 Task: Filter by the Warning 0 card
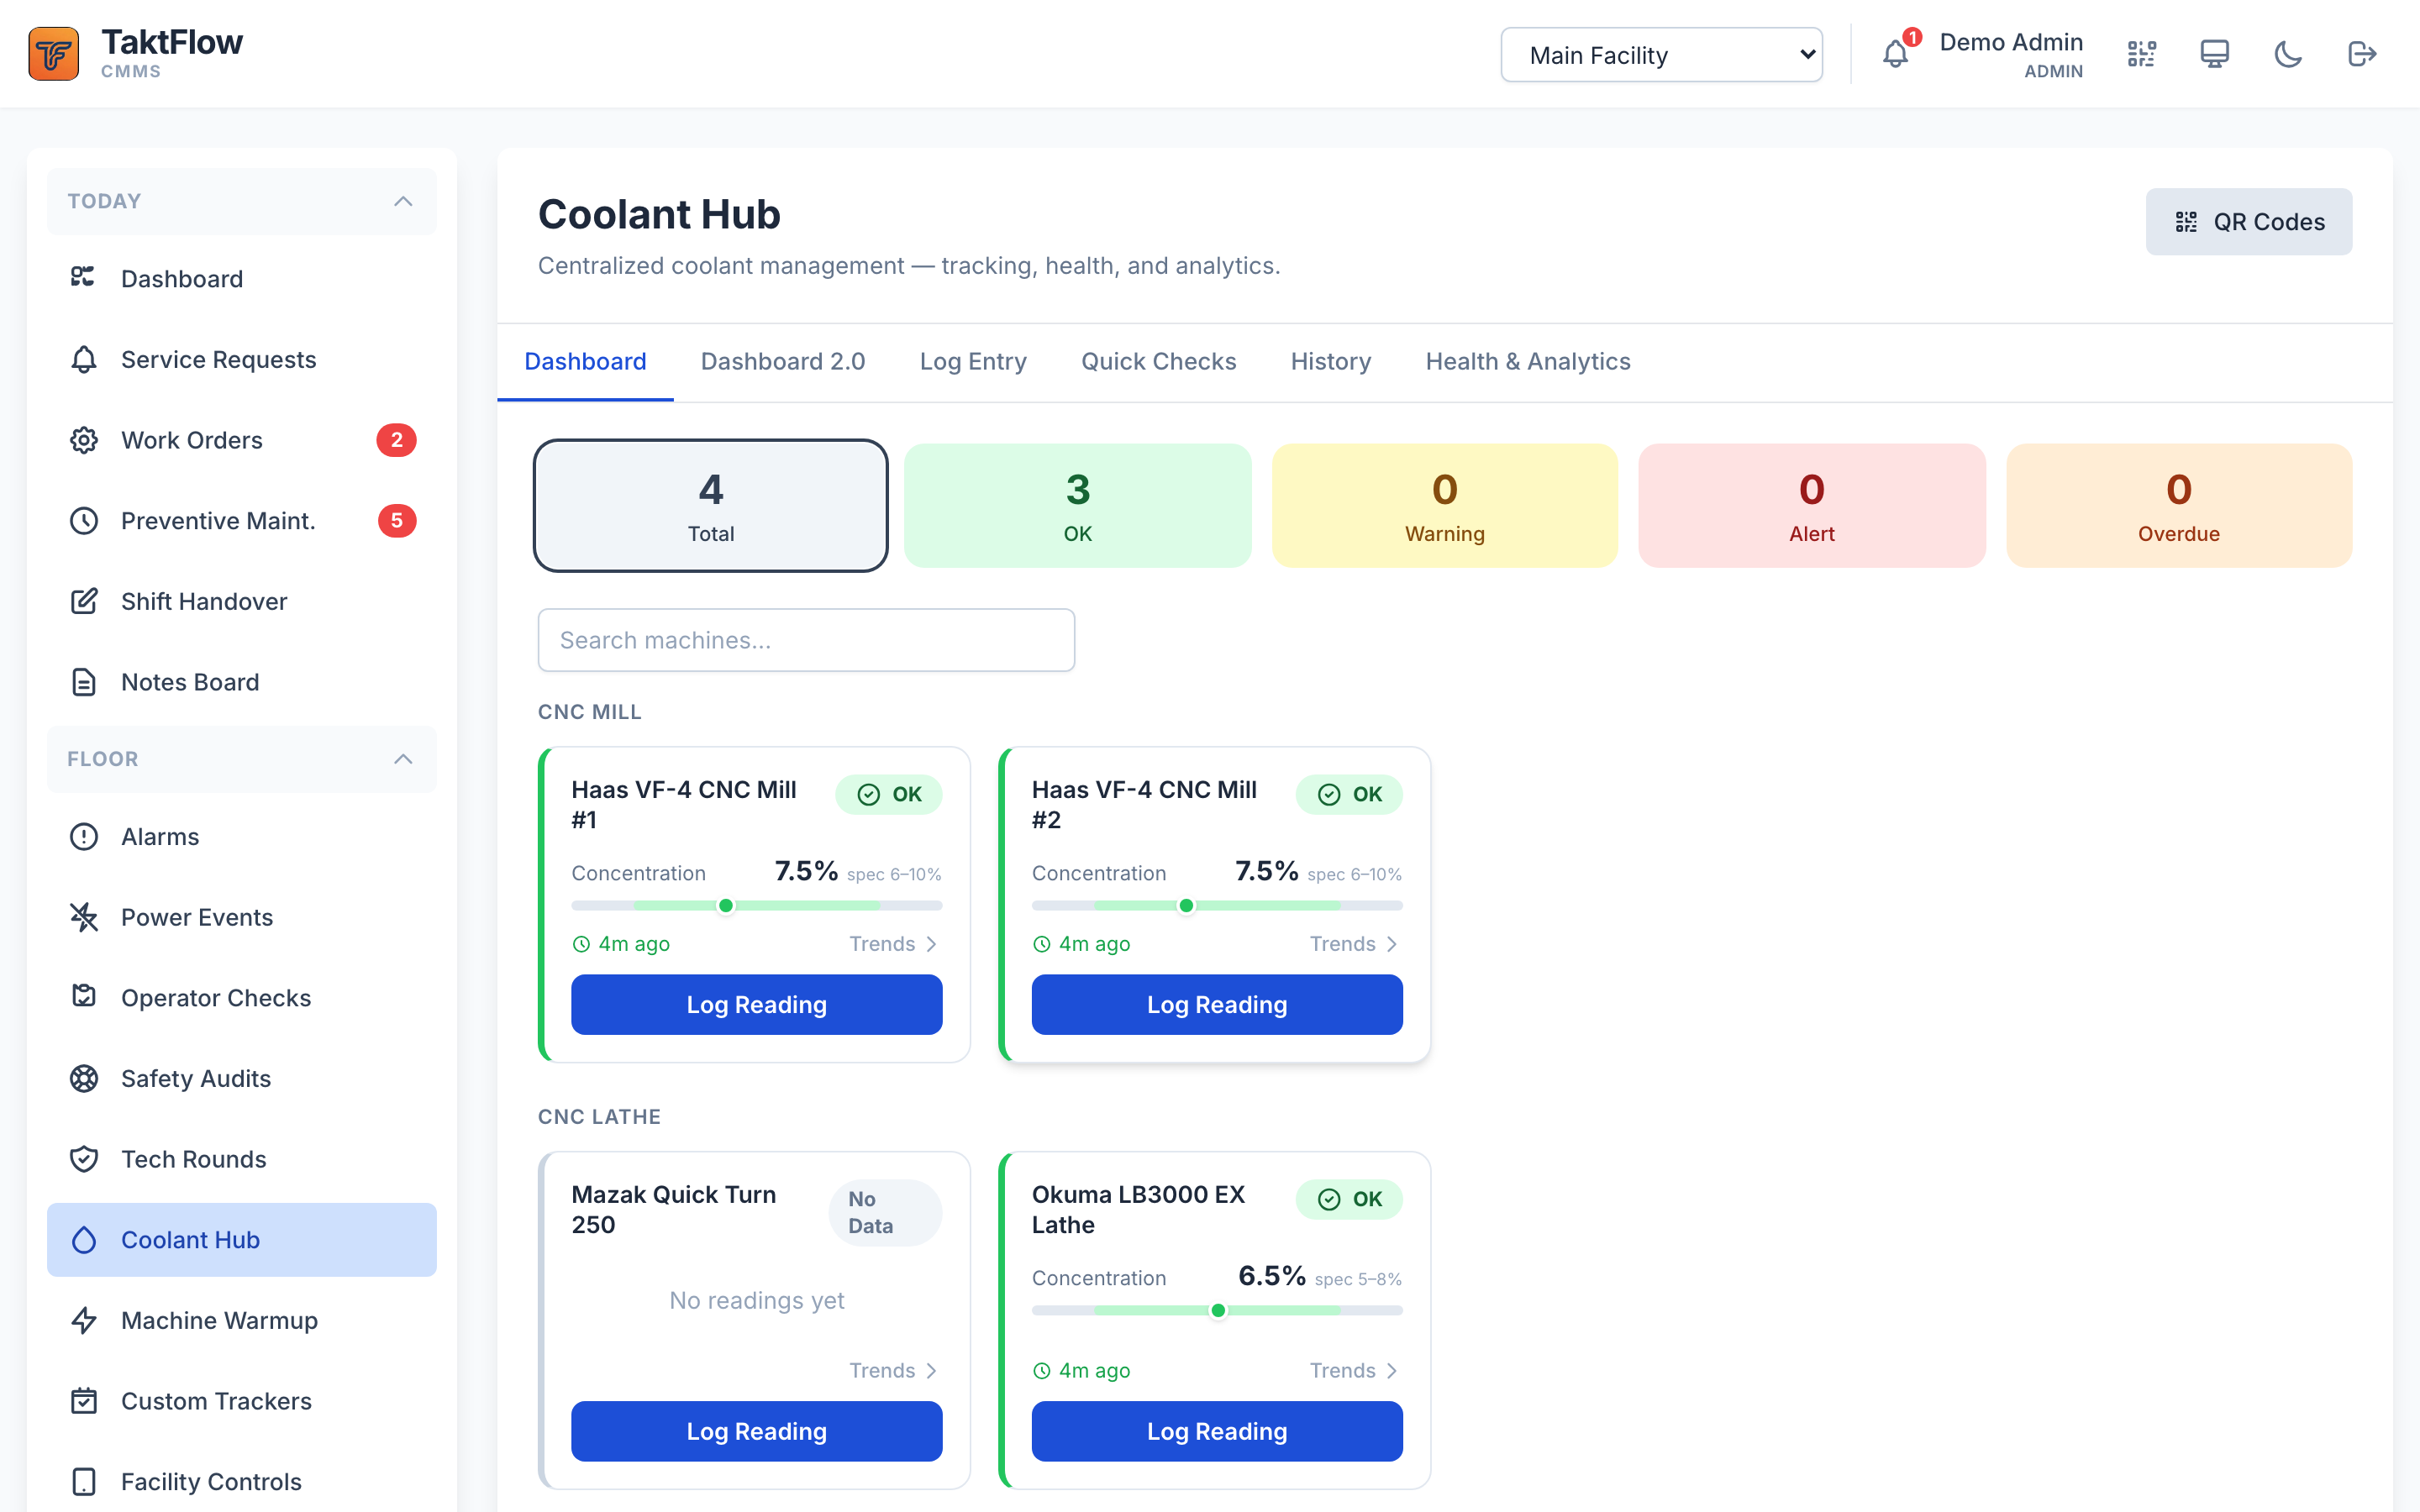pyautogui.click(x=1444, y=506)
